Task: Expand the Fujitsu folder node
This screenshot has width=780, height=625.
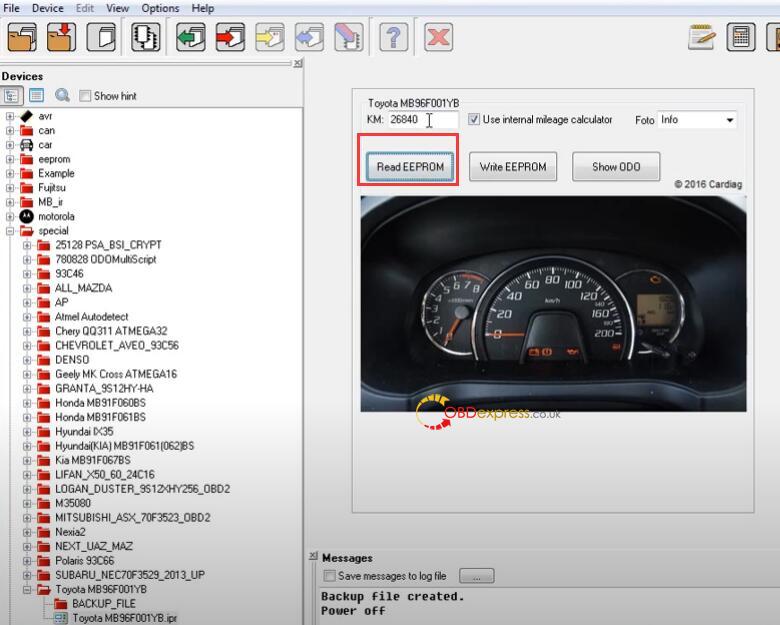Action: pos(9,188)
